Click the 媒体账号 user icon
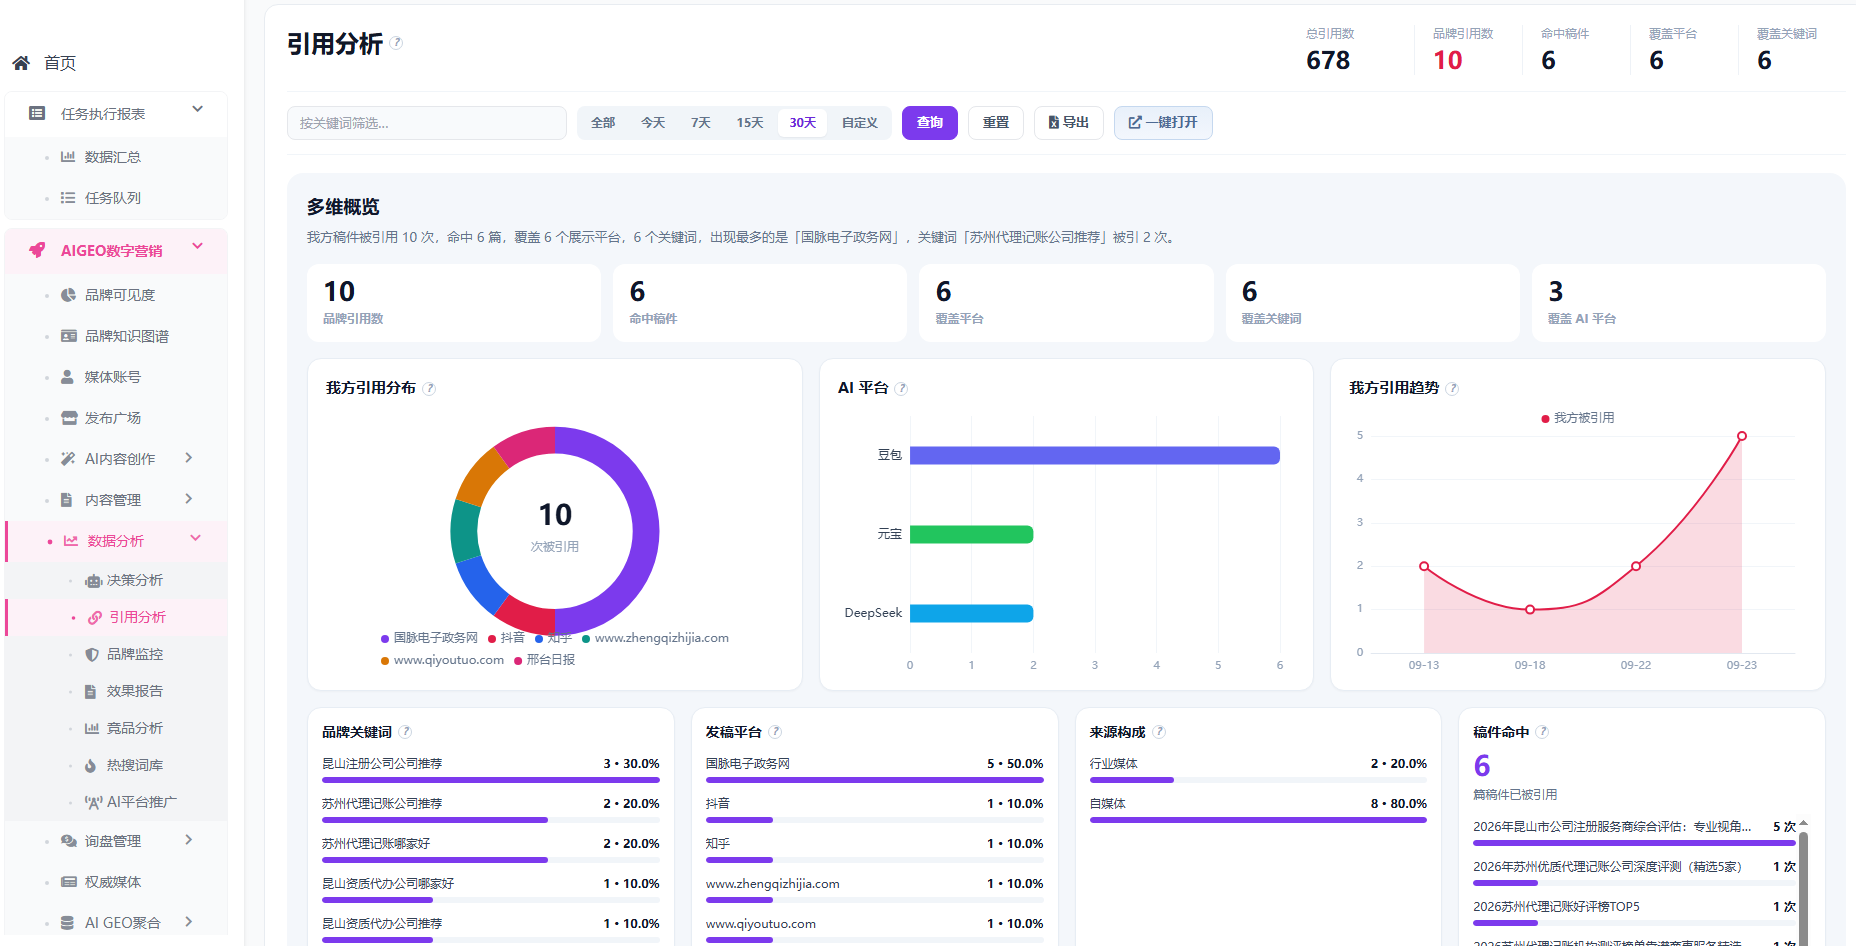The height and width of the screenshot is (946, 1856). pos(67,377)
